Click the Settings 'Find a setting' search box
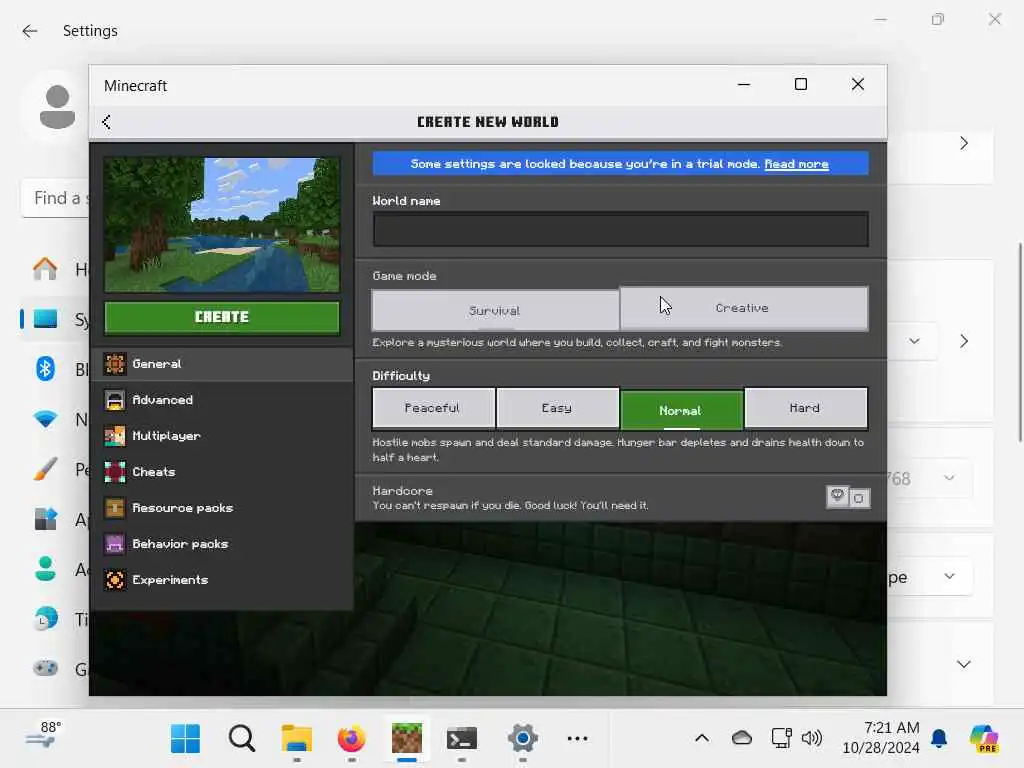 (56, 198)
